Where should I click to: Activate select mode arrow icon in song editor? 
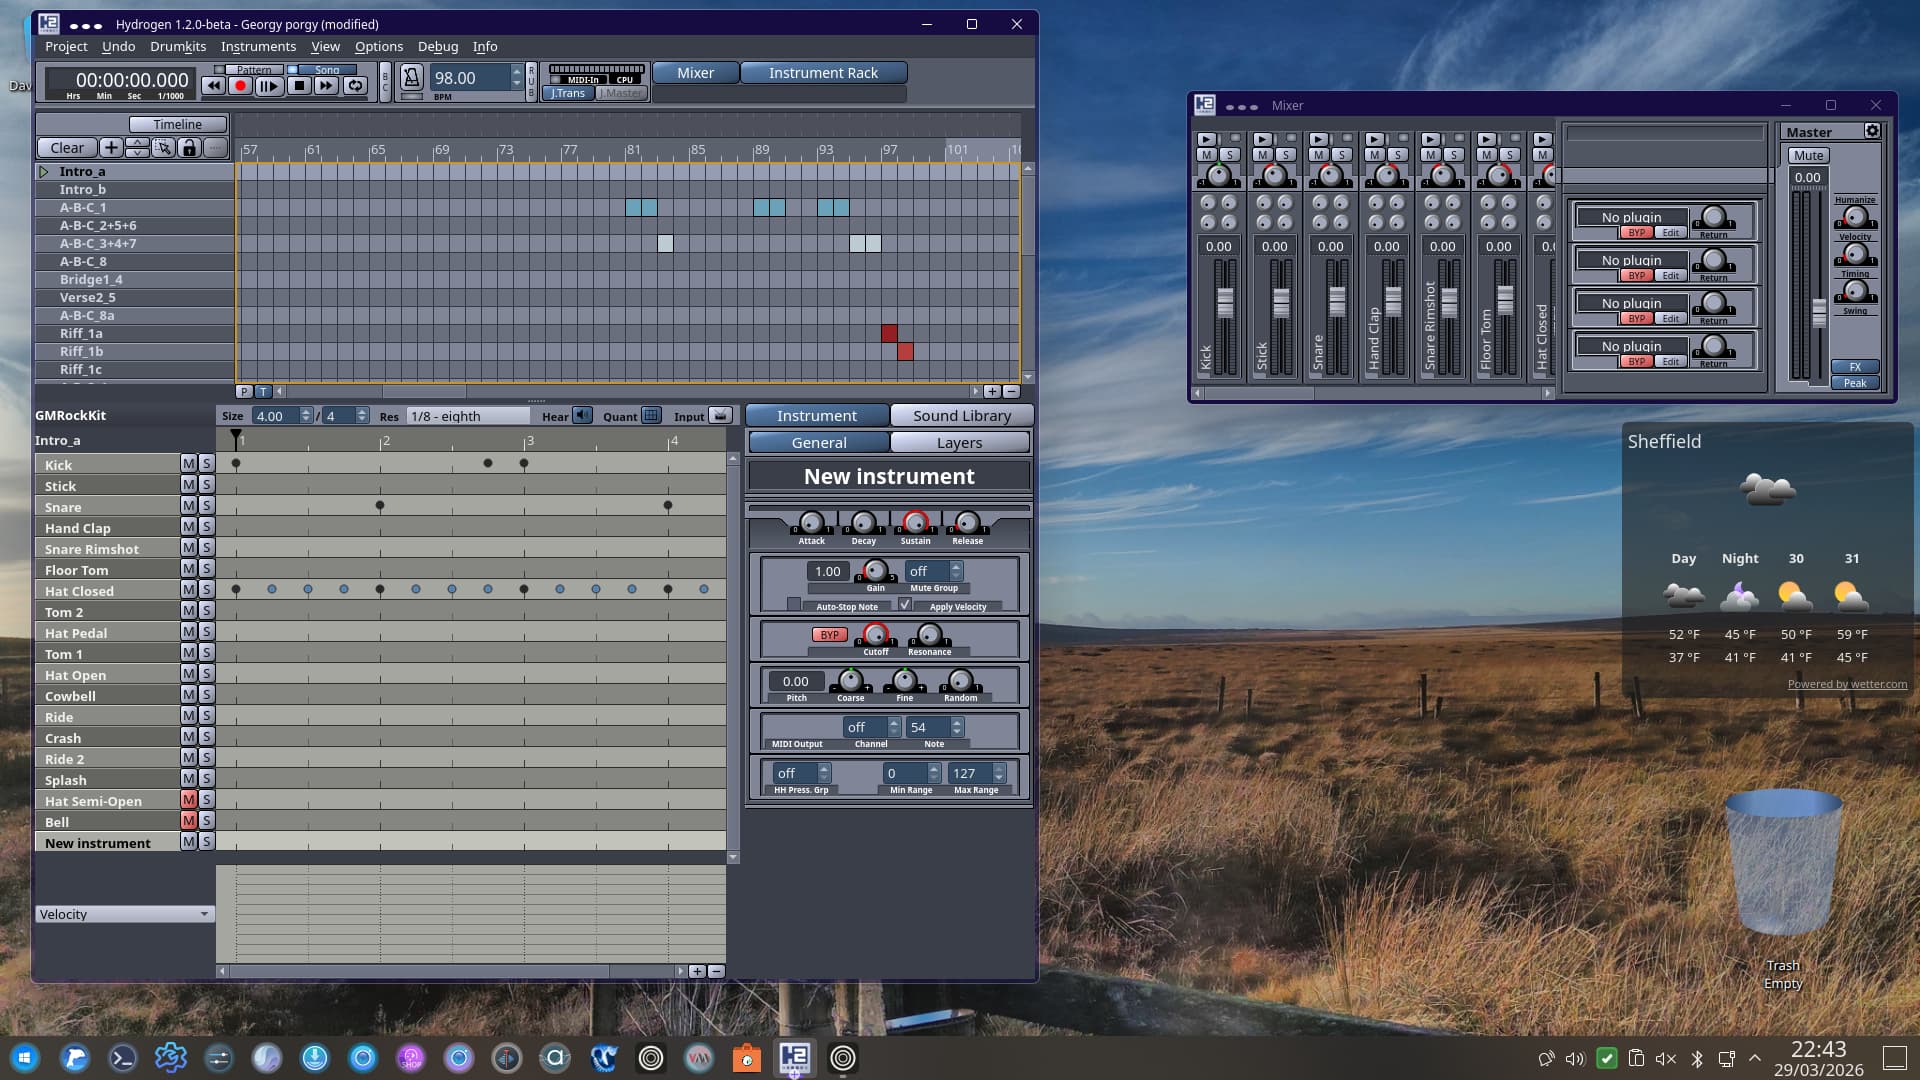[163, 148]
